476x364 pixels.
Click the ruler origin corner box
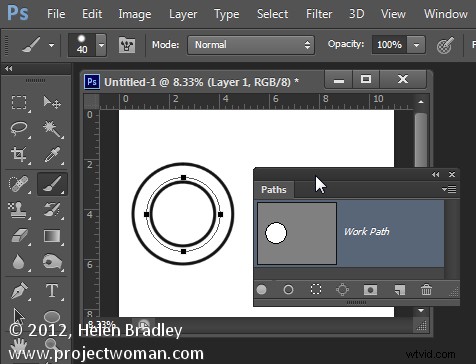coord(91,101)
